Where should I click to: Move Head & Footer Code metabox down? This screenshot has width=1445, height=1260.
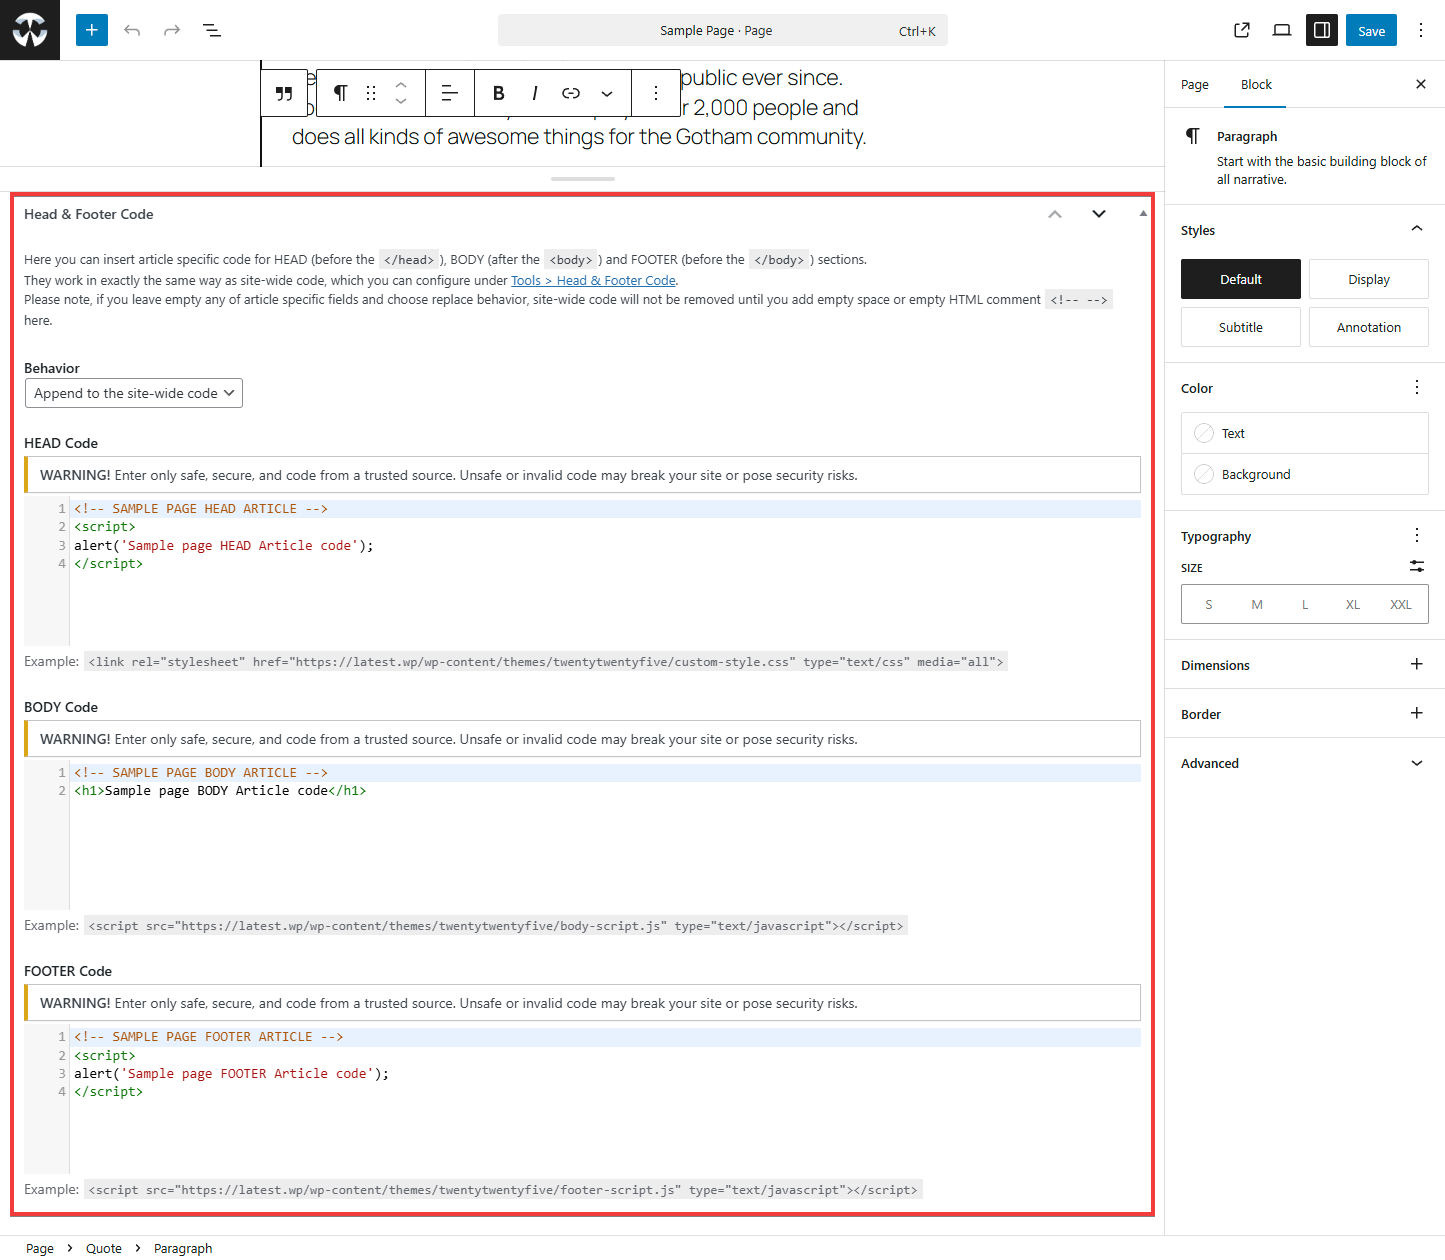(1099, 214)
